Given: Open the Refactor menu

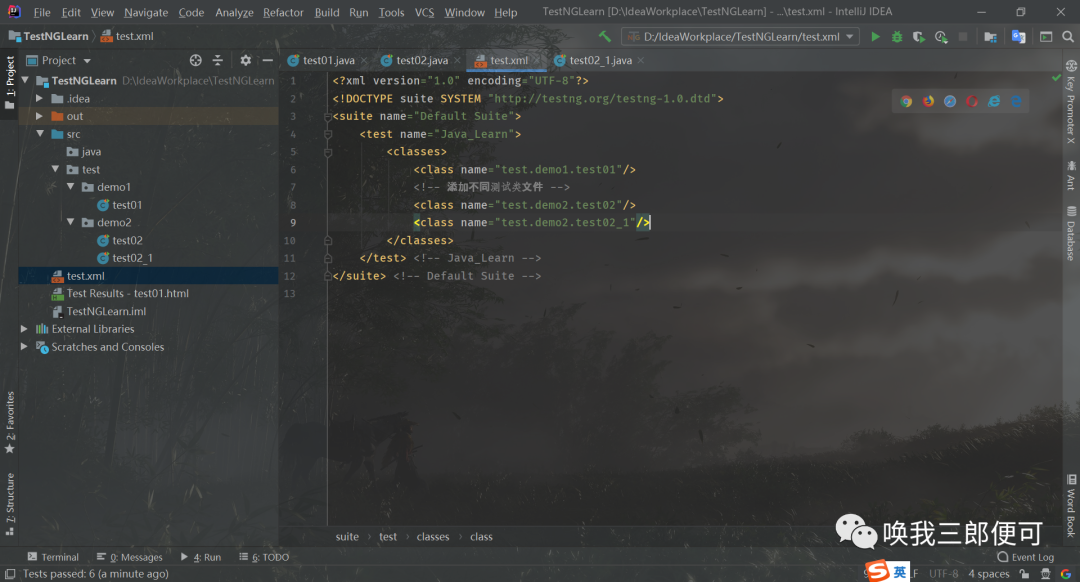Looking at the screenshot, I should pos(283,12).
